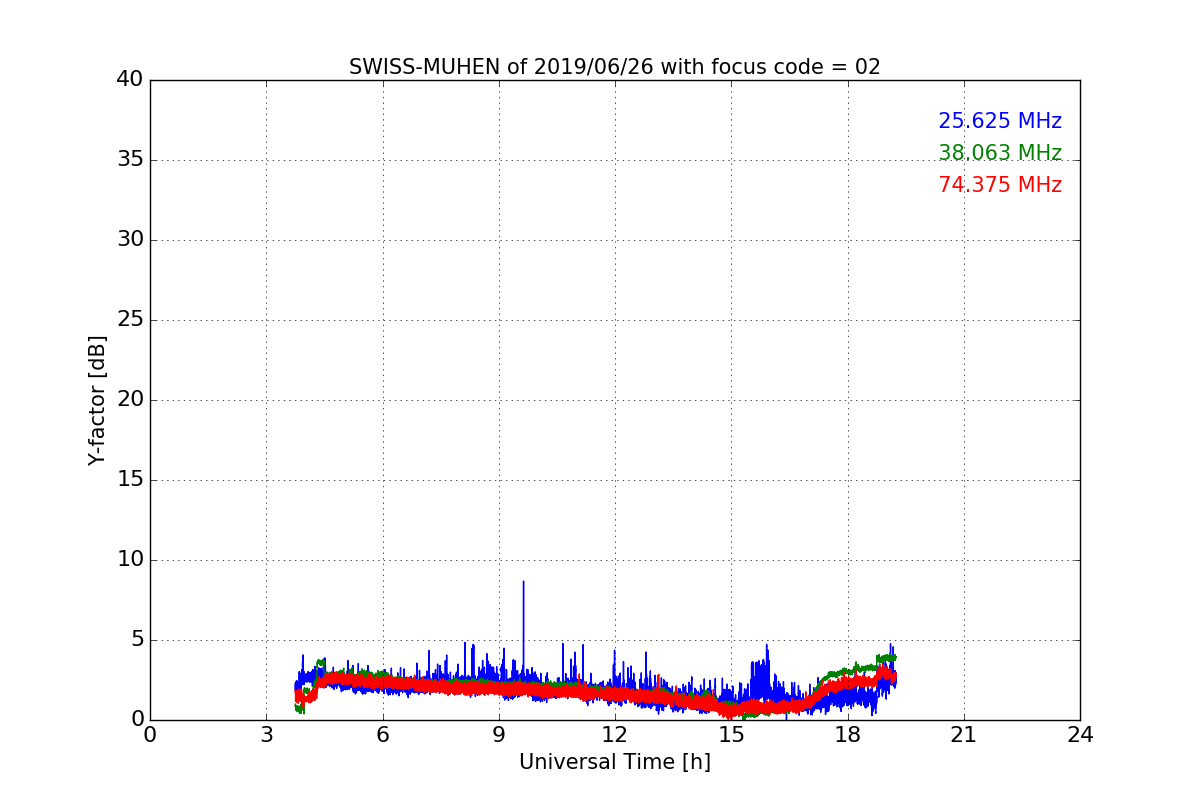Click the "35" tick on Y-factor axis

130,160
